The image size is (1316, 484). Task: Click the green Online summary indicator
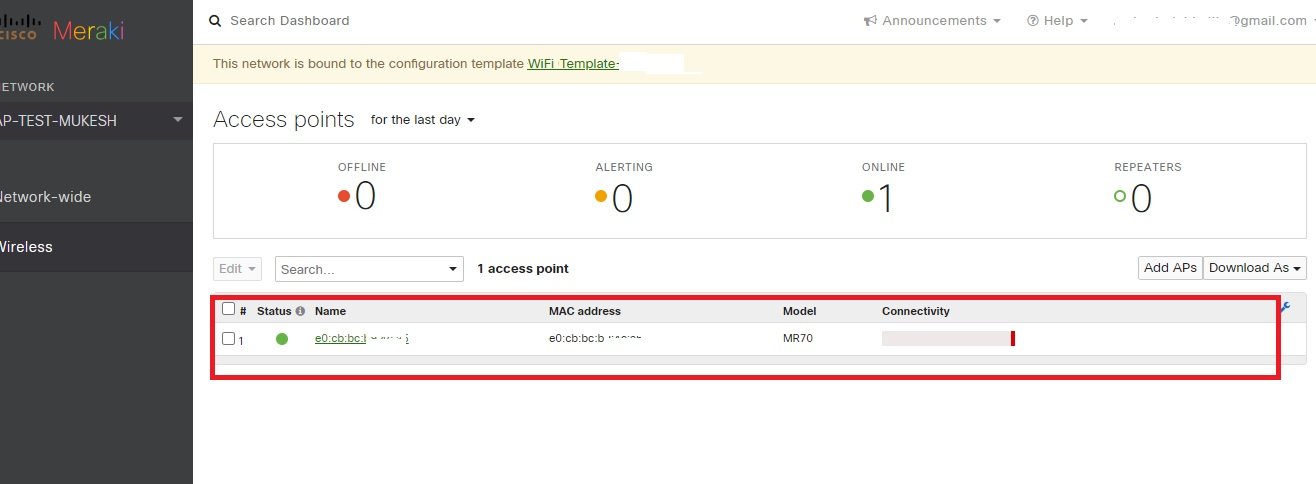click(x=868, y=196)
